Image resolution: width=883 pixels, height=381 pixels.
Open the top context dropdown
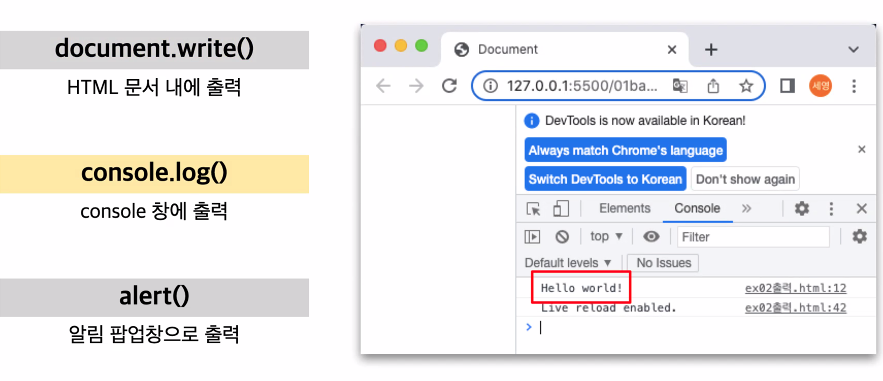(x=606, y=236)
